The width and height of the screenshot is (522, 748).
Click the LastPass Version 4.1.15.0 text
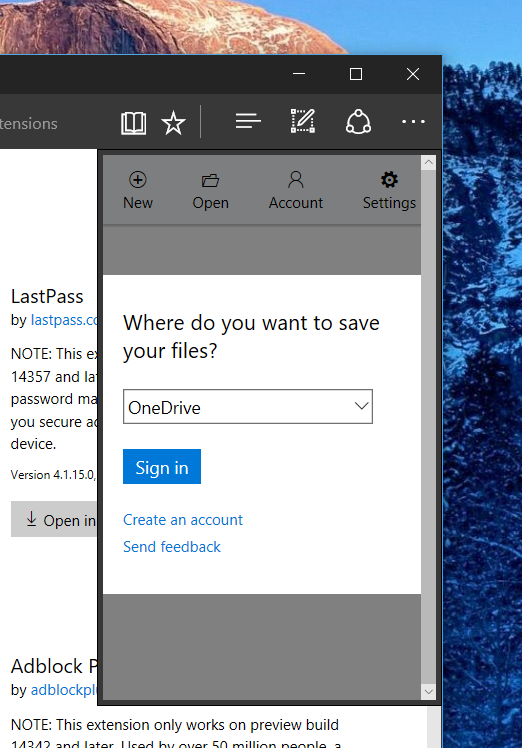click(x=53, y=475)
